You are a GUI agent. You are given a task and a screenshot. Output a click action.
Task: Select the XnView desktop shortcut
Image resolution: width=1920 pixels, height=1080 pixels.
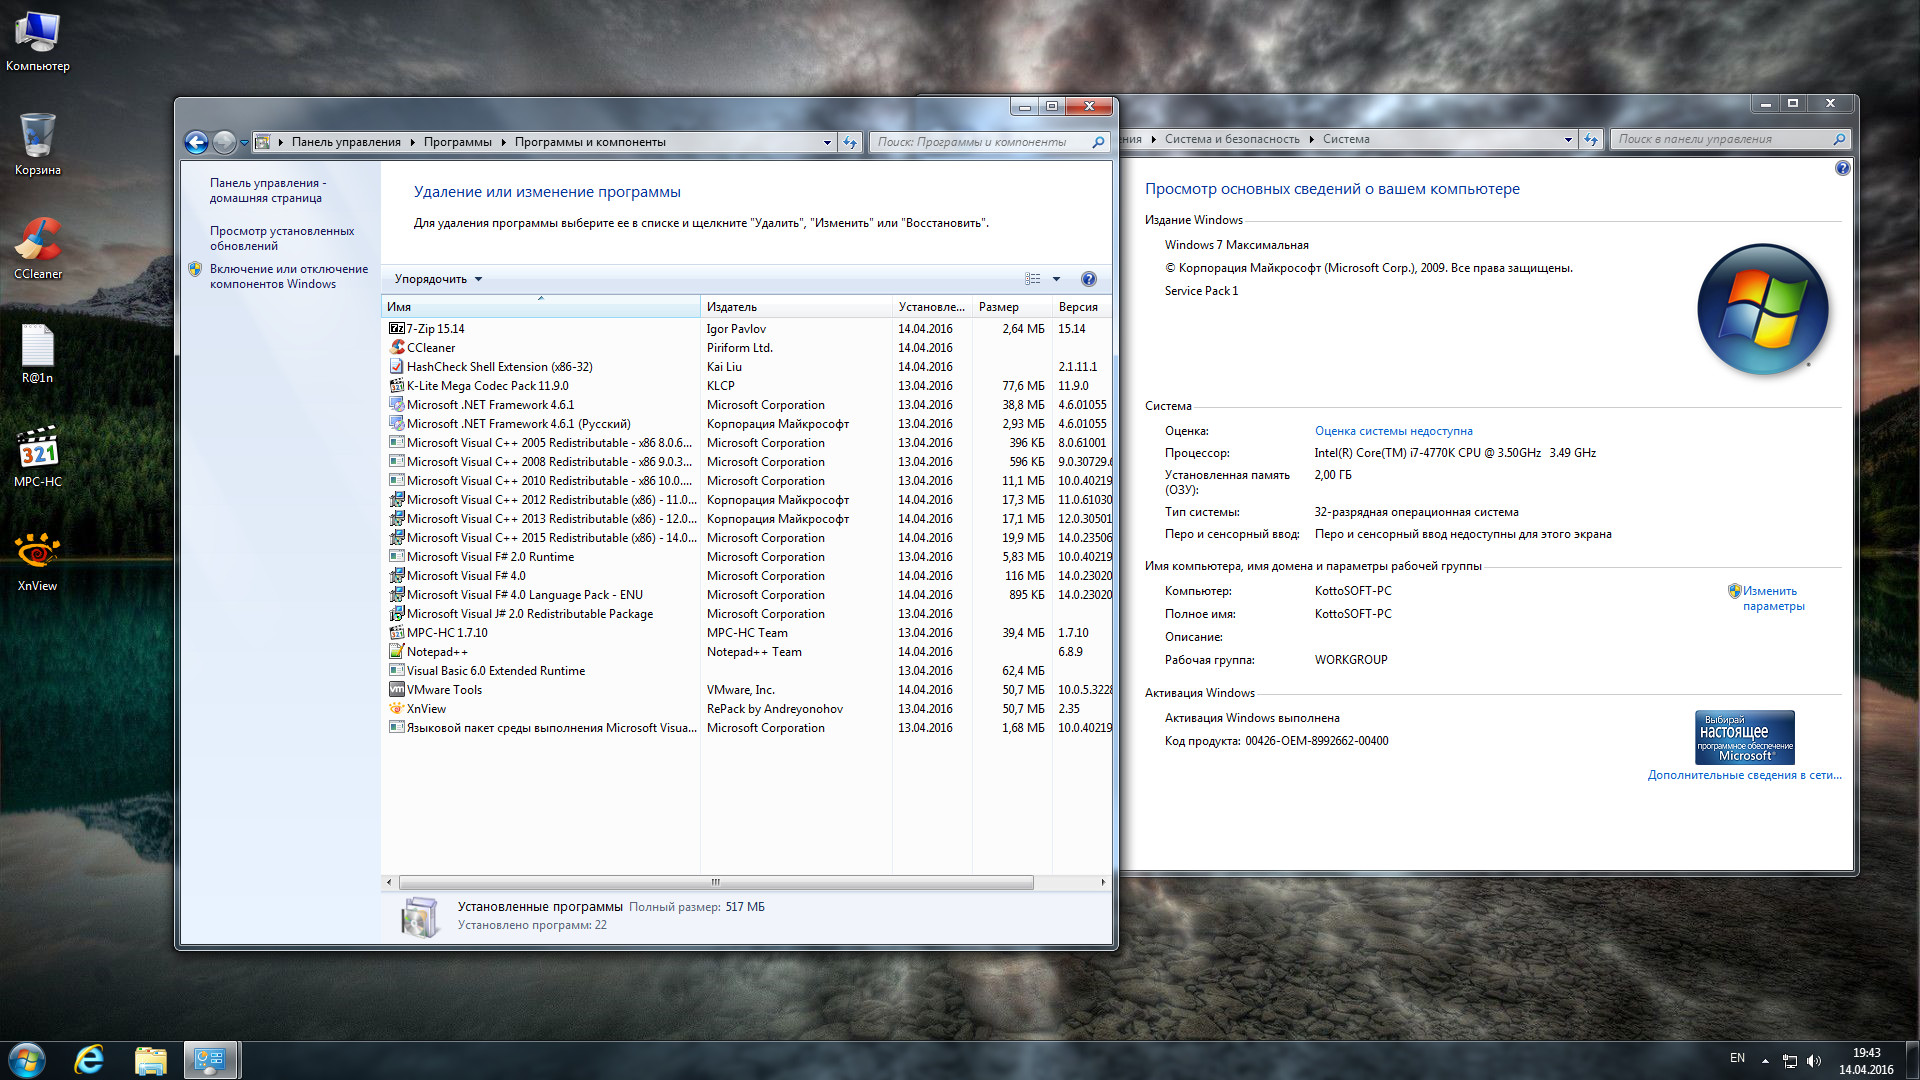37,561
